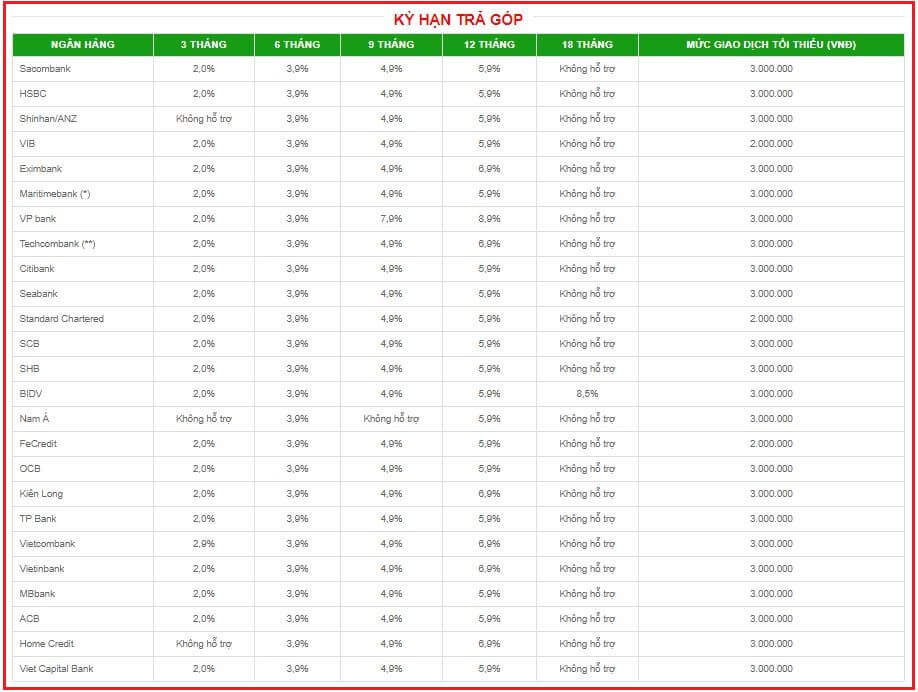
Task: Select the Techcombank (**) bank name
Action: pyautogui.click(x=57, y=244)
